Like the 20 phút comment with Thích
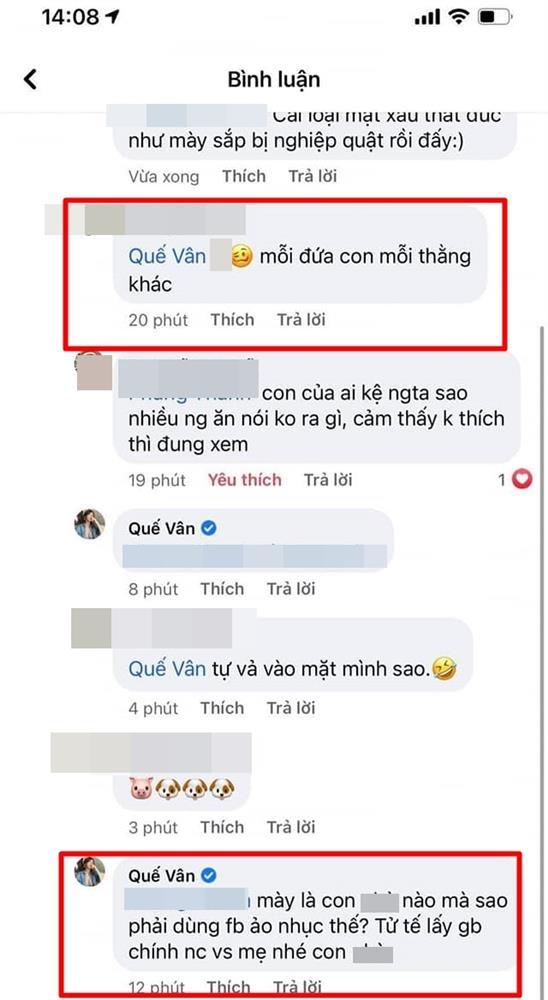 point(232,320)
